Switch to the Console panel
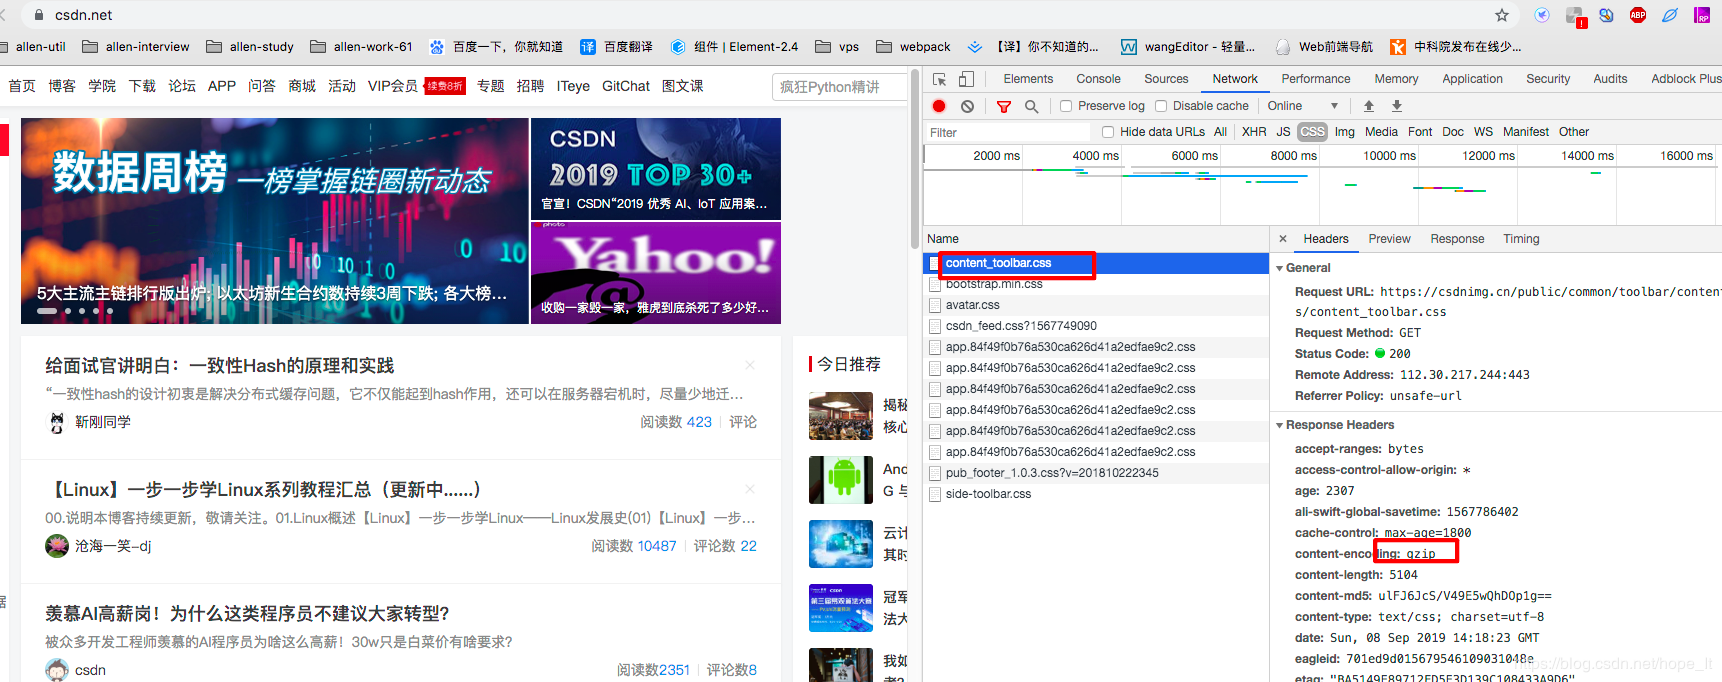This screenshot has width=1722, height=682. point(1098,79)
